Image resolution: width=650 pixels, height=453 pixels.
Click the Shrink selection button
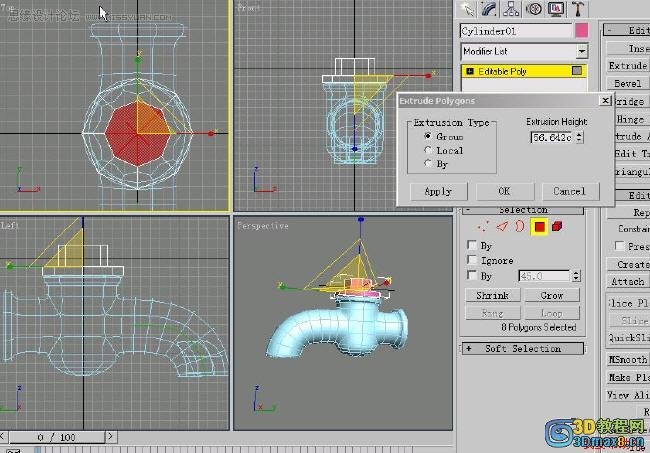(492, 296)
